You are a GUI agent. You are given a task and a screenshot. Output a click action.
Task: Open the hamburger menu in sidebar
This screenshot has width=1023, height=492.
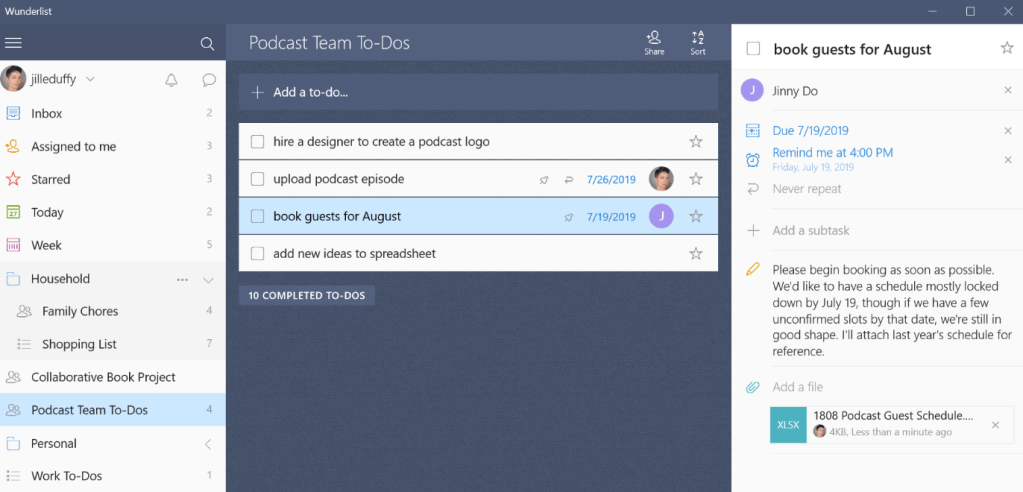(x=14, y=43)
